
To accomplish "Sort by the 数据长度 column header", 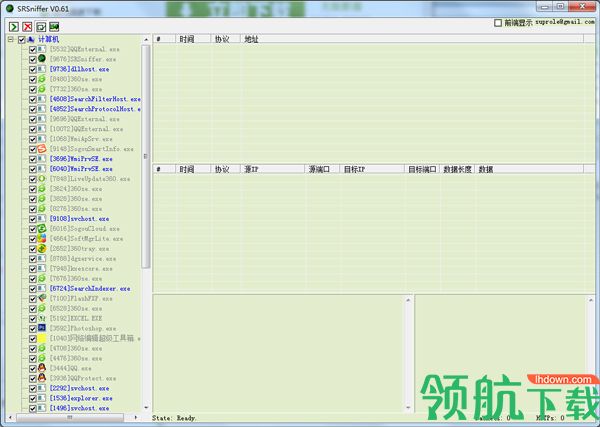I will coord(457,169).
